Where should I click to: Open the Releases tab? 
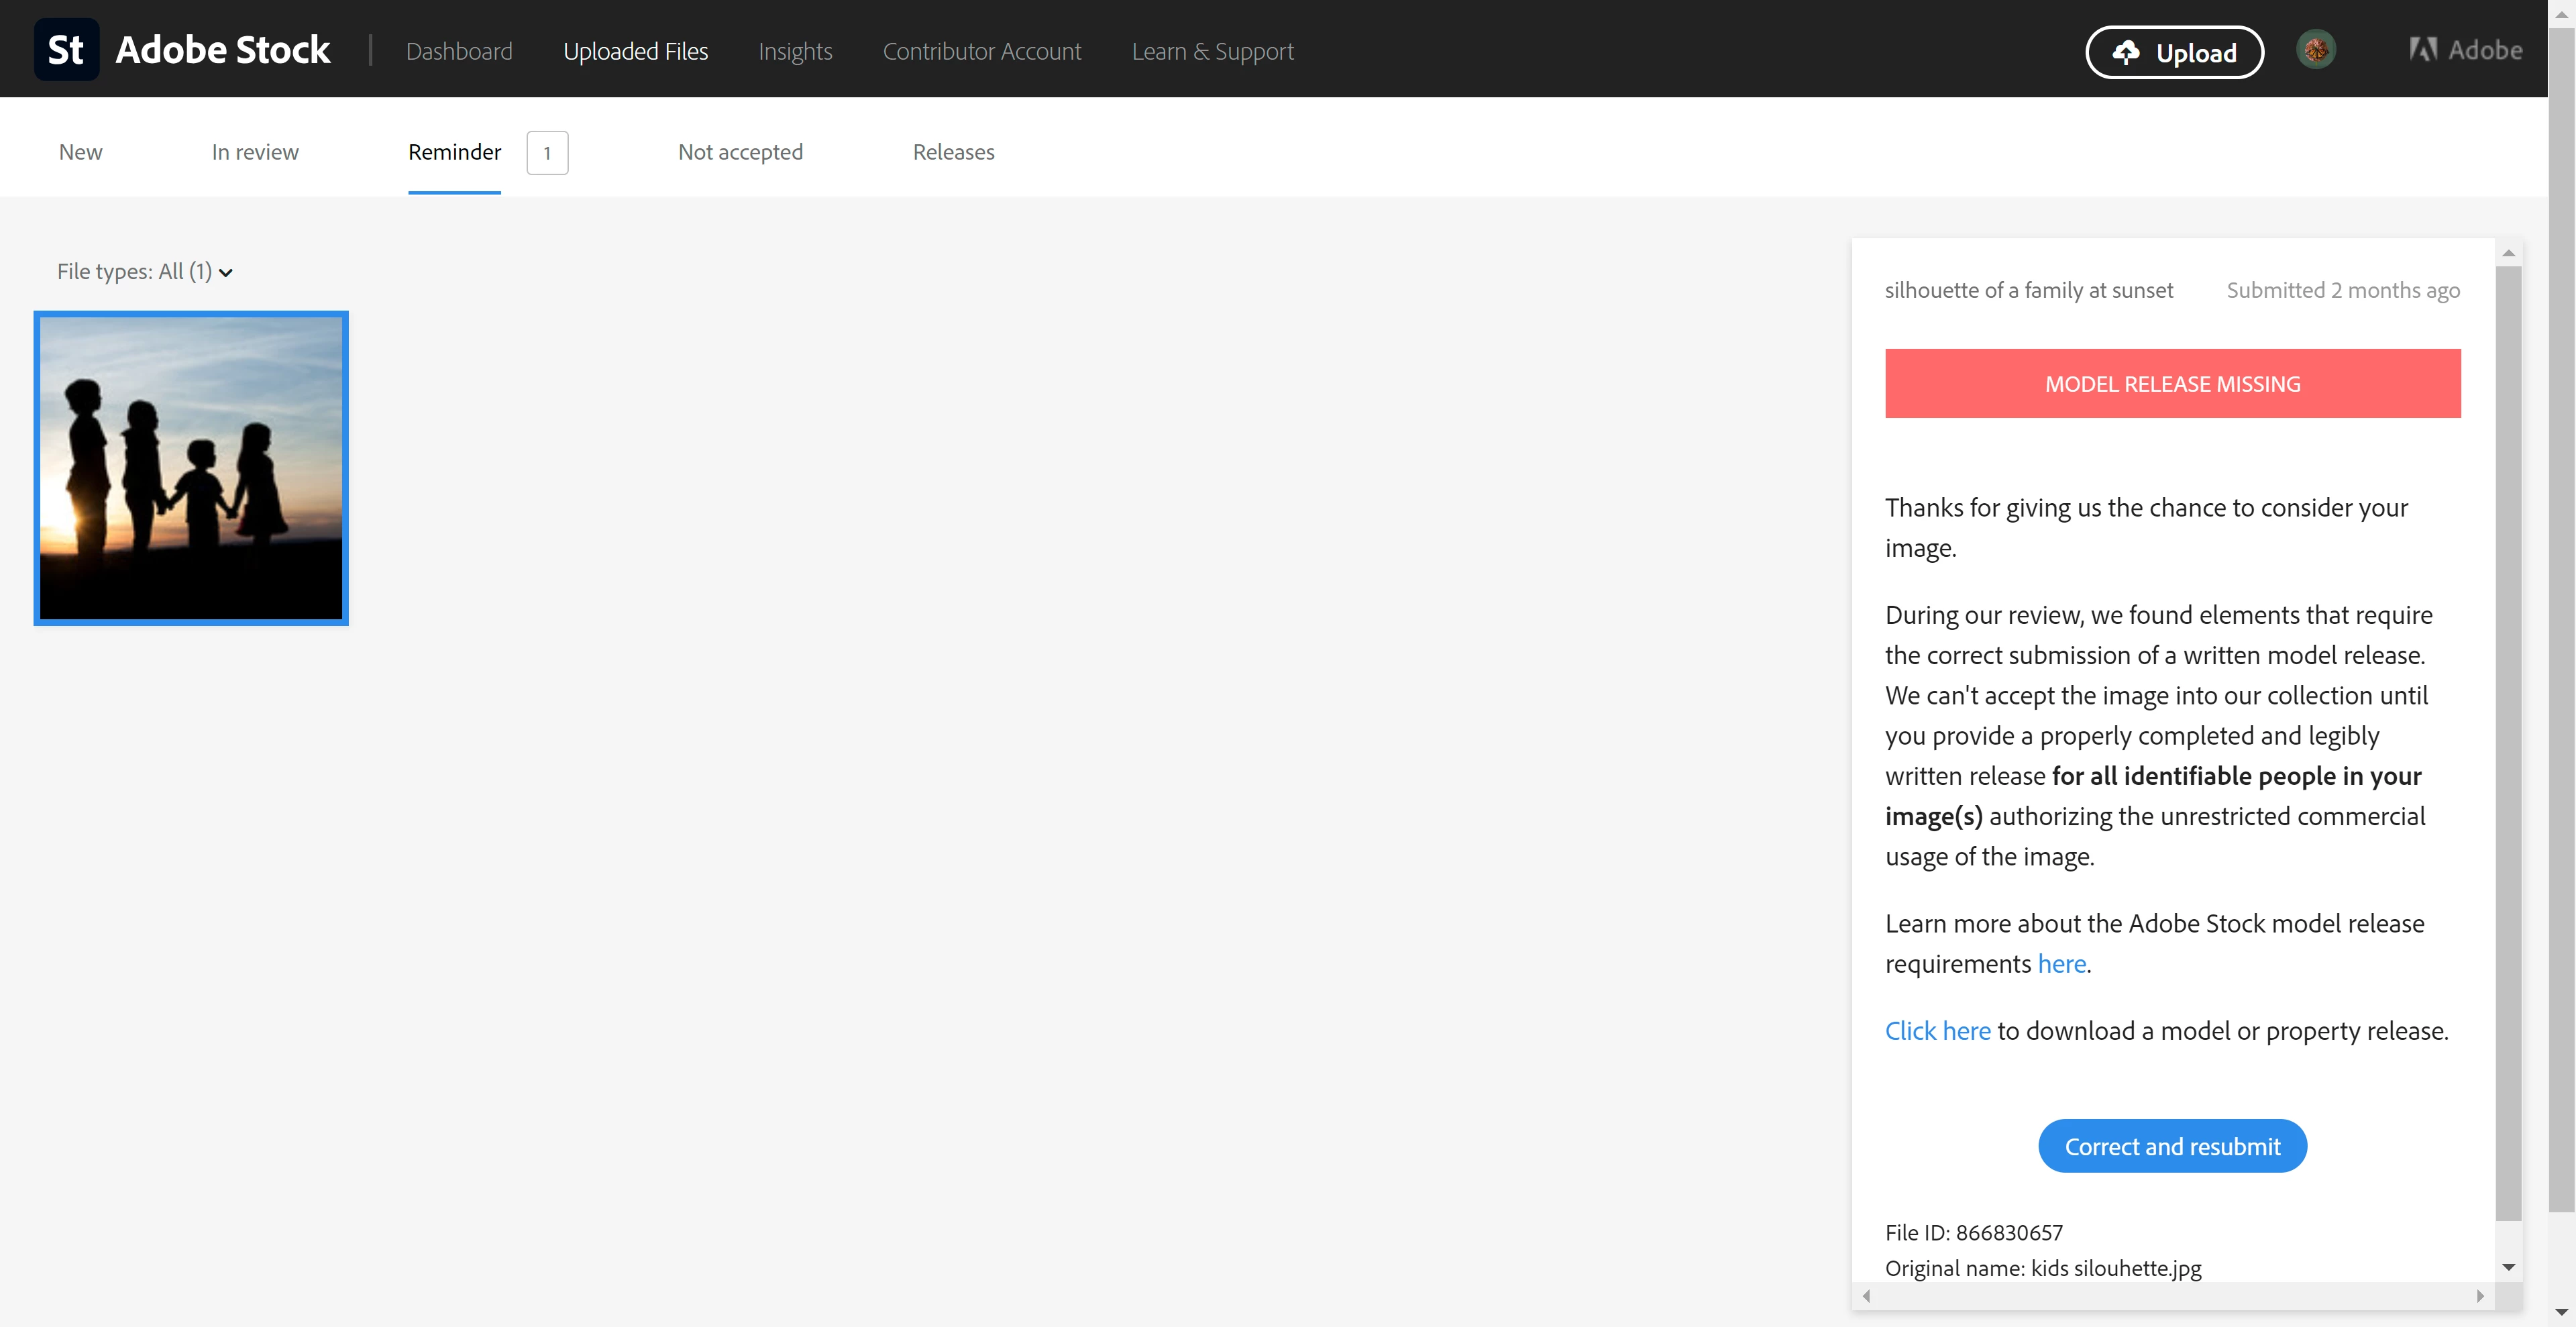coord(953,152)
